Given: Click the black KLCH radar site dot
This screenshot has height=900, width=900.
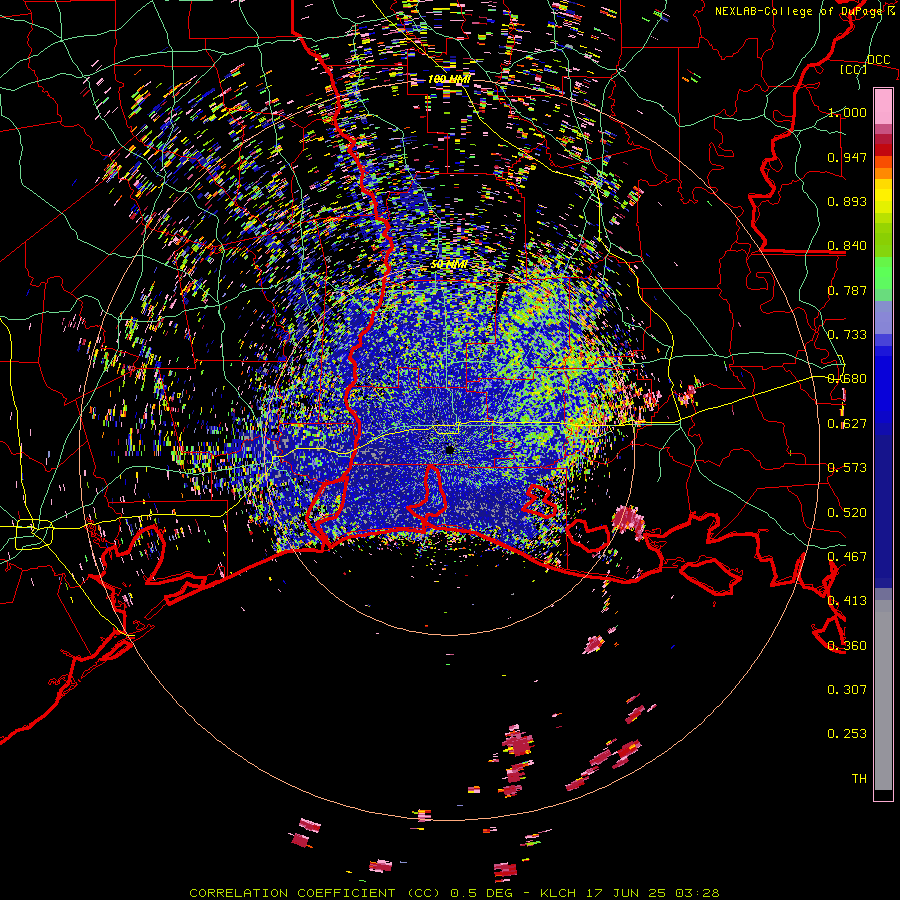Looking at the screenshot, I should click(x=450, y=450).
